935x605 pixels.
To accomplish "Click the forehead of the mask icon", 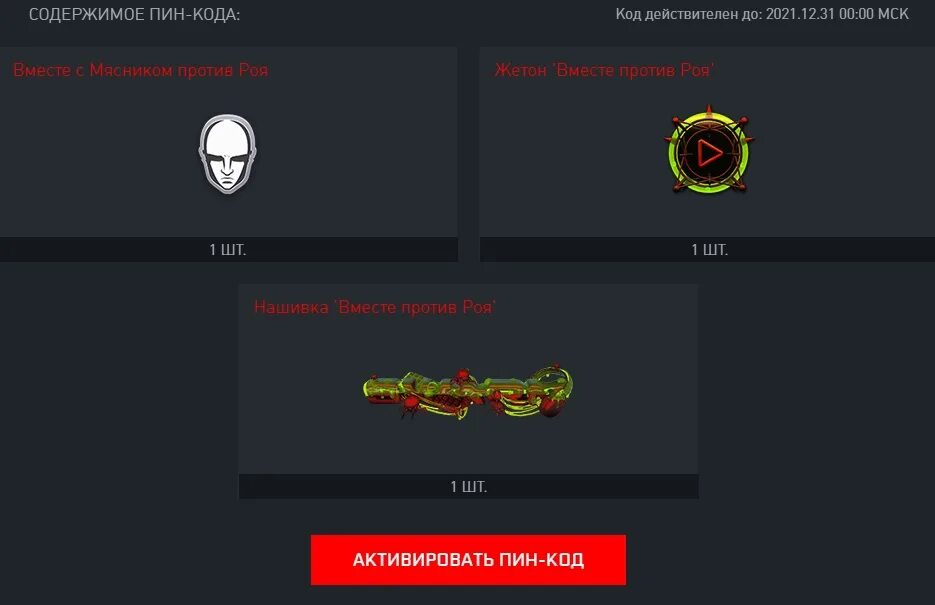I will click(x=227, y=134).
